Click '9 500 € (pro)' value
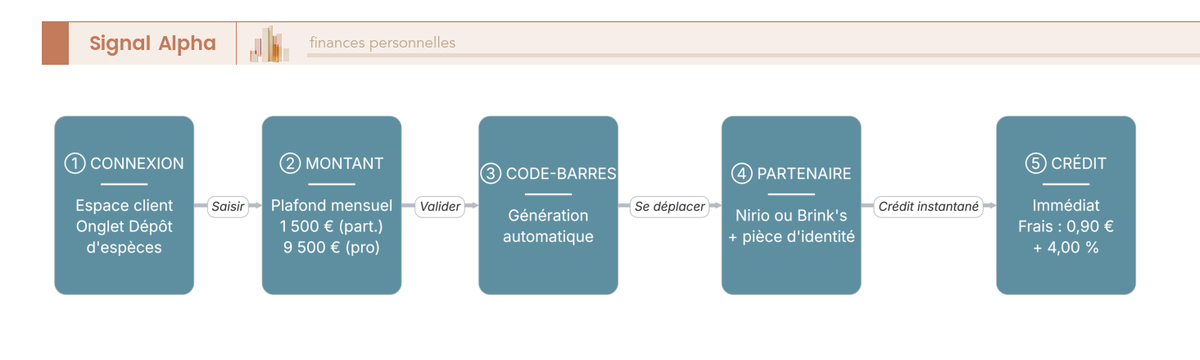1200x360 pixels. point(332,247)
